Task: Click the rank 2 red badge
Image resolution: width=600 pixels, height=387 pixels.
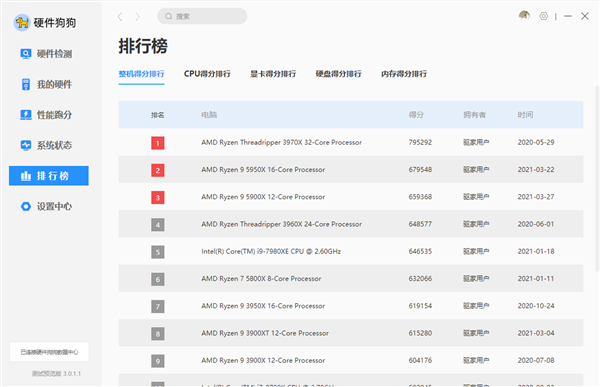Action: coord(158,170)
